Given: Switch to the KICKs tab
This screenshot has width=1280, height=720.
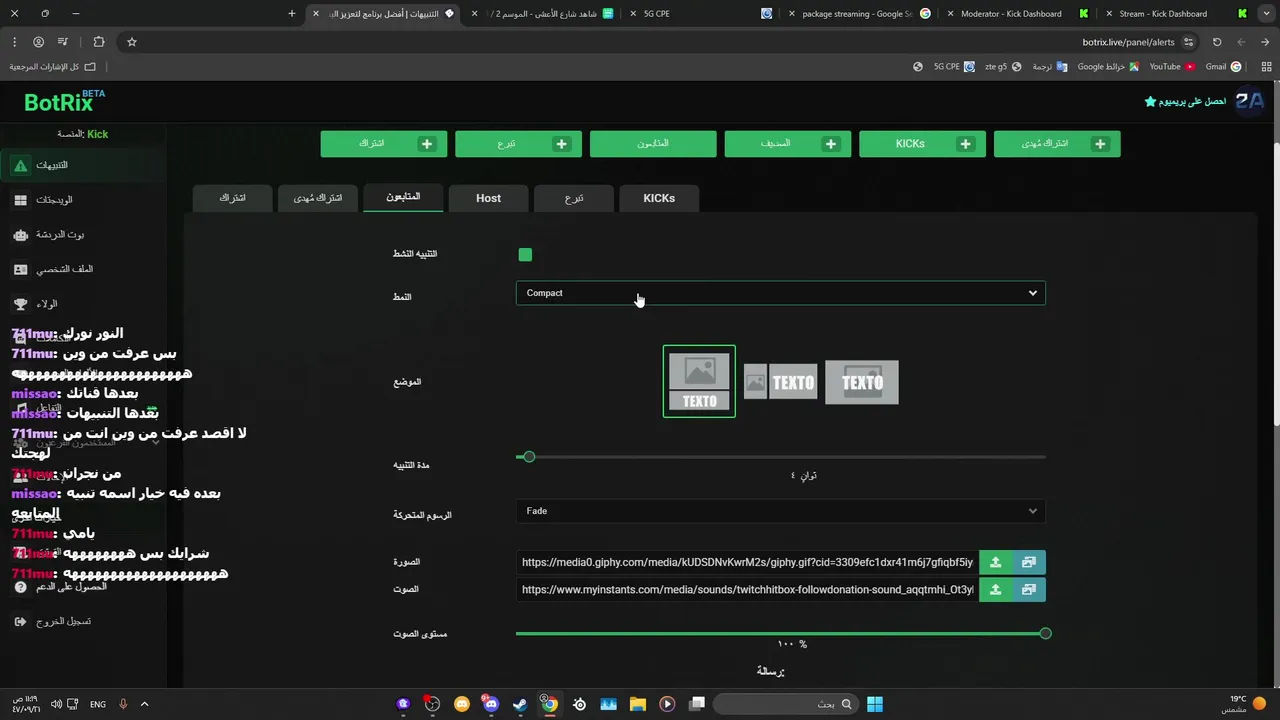Looking at the screenshot, I should (x=659, y=198).
